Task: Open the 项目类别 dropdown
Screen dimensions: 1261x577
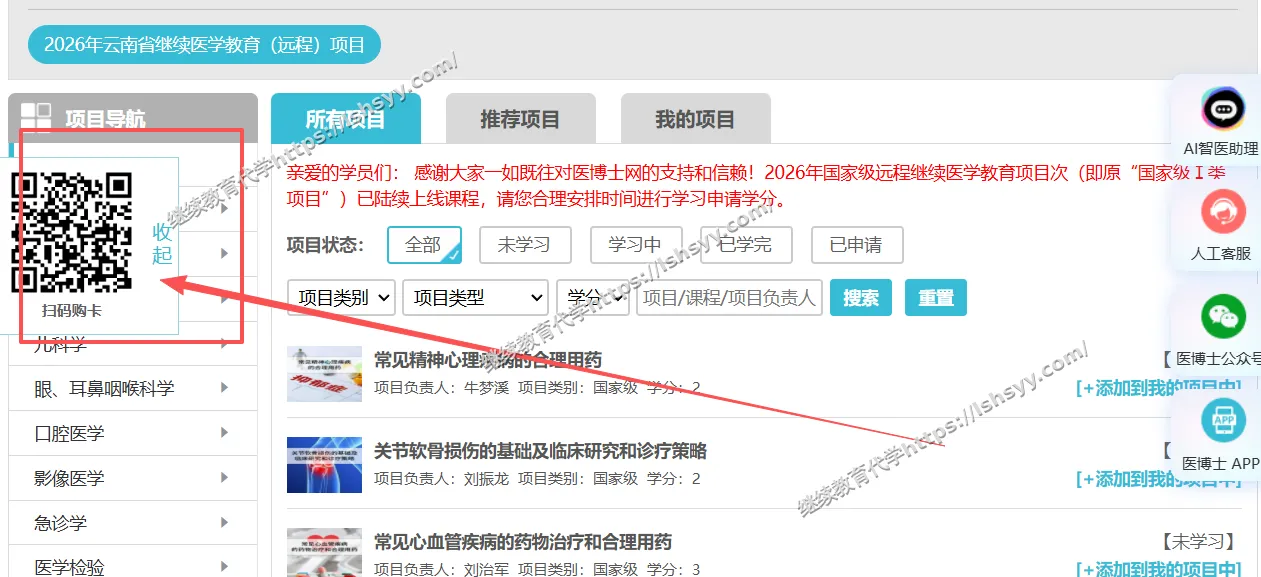Action: click(341, 297)
